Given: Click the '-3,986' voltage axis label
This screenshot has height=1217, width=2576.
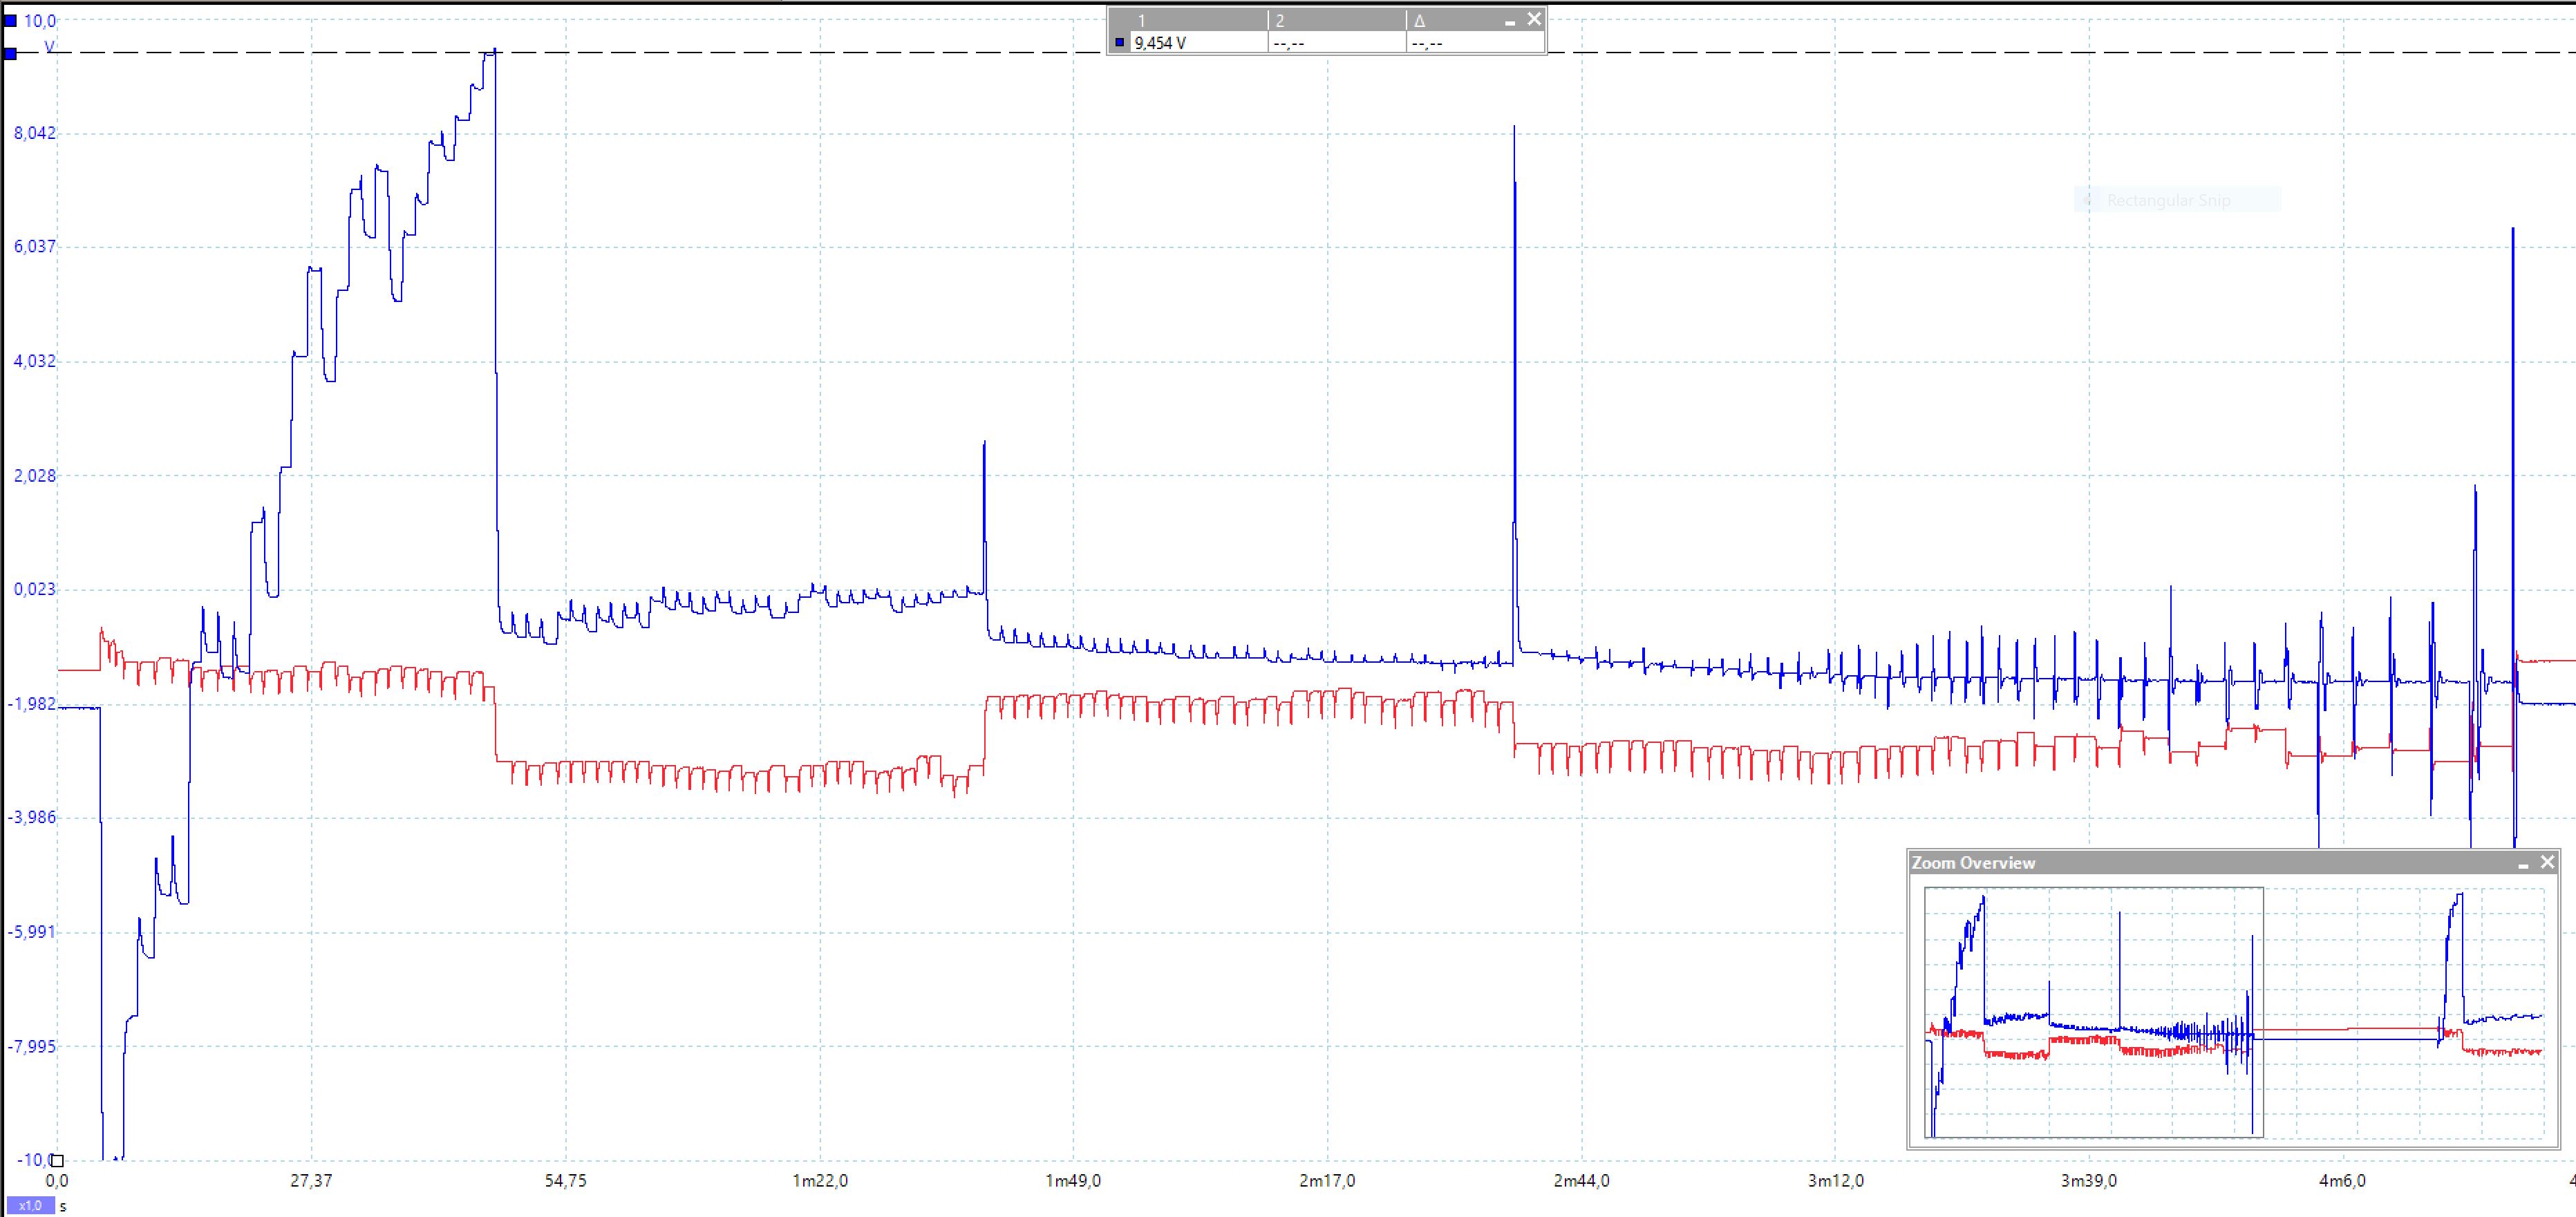Looking at the screenshot, I should (x=32, y=818).
